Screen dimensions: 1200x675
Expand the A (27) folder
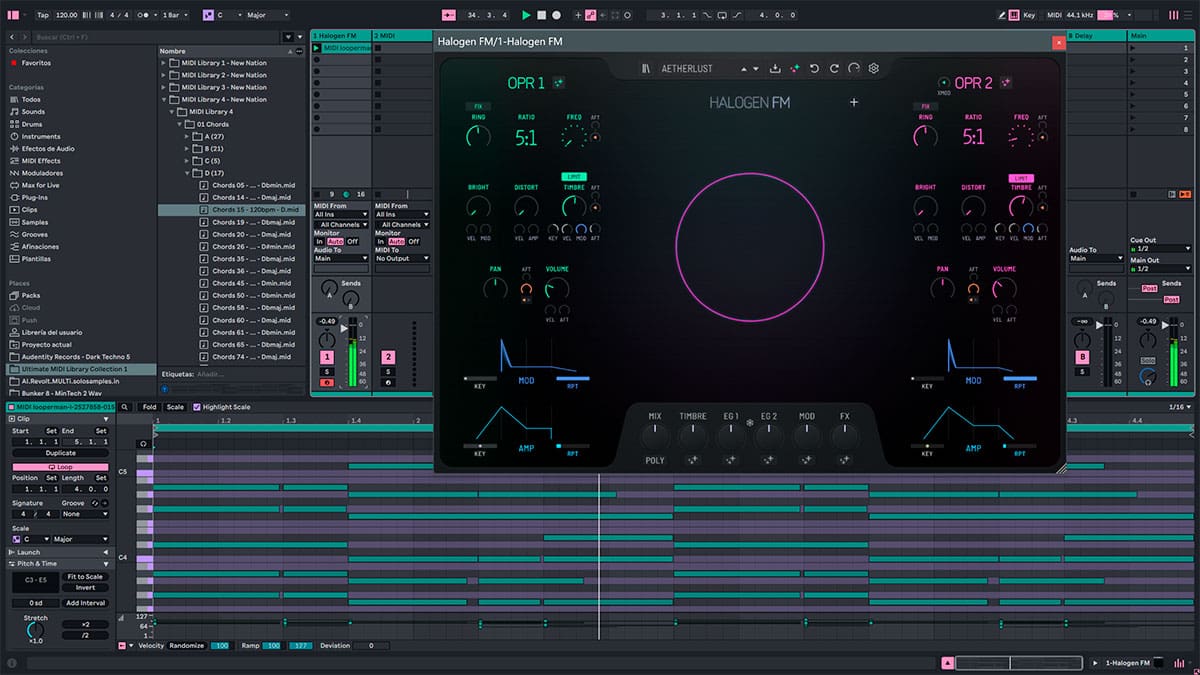click(x=186, y=136)
